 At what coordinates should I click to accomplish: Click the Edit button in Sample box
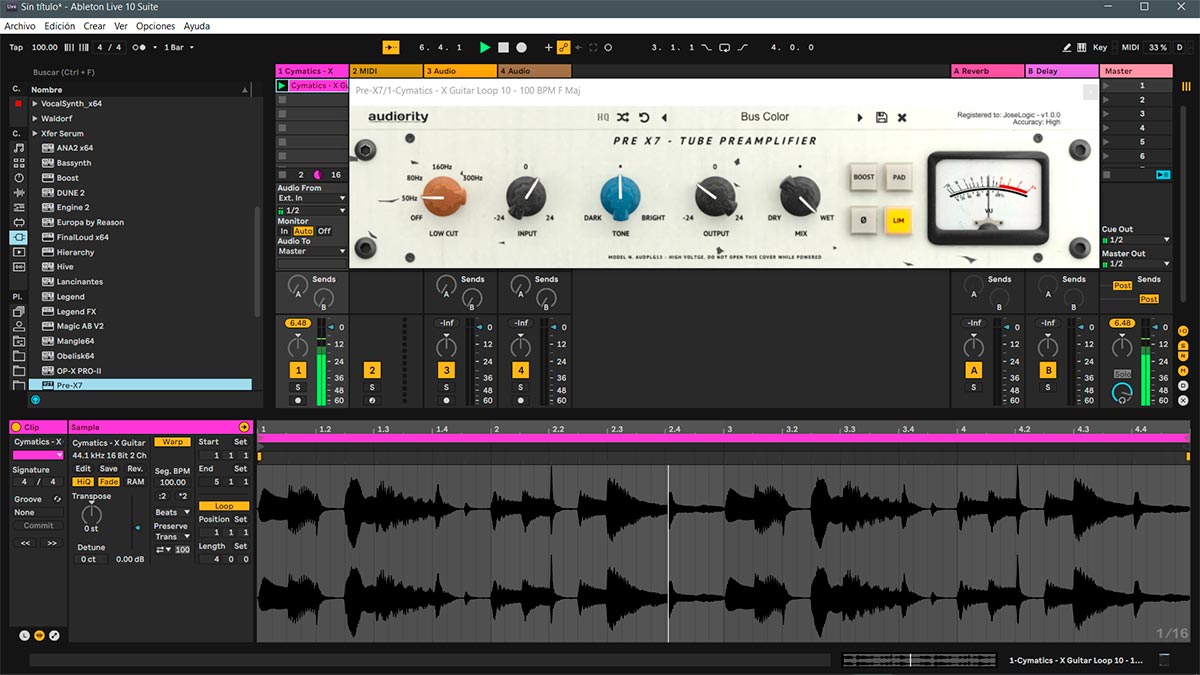point(83,469)
